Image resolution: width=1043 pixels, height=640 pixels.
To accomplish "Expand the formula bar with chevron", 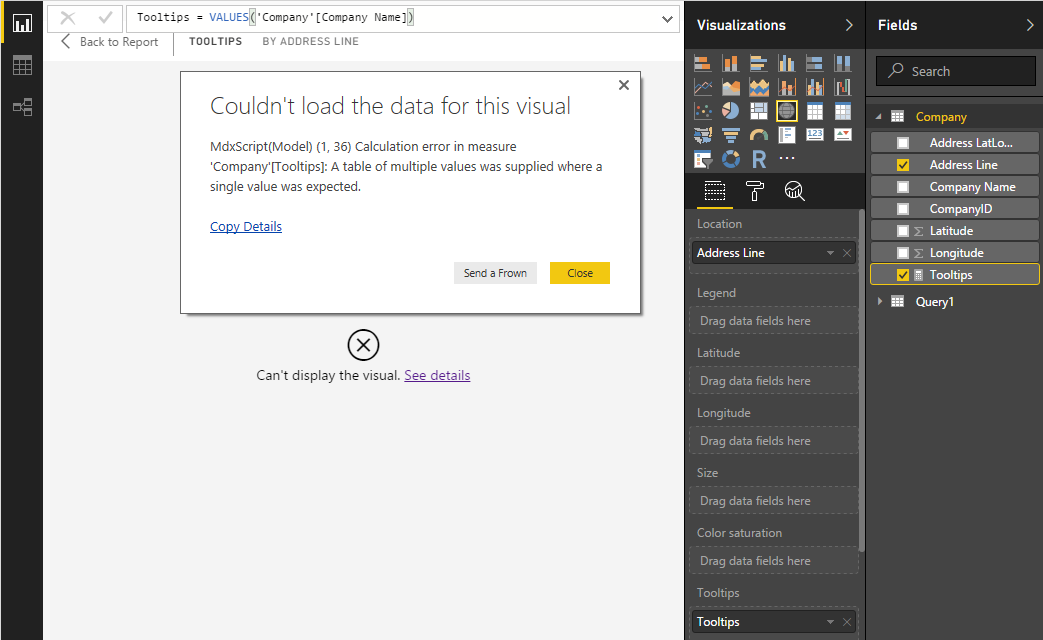I will 667,19.
